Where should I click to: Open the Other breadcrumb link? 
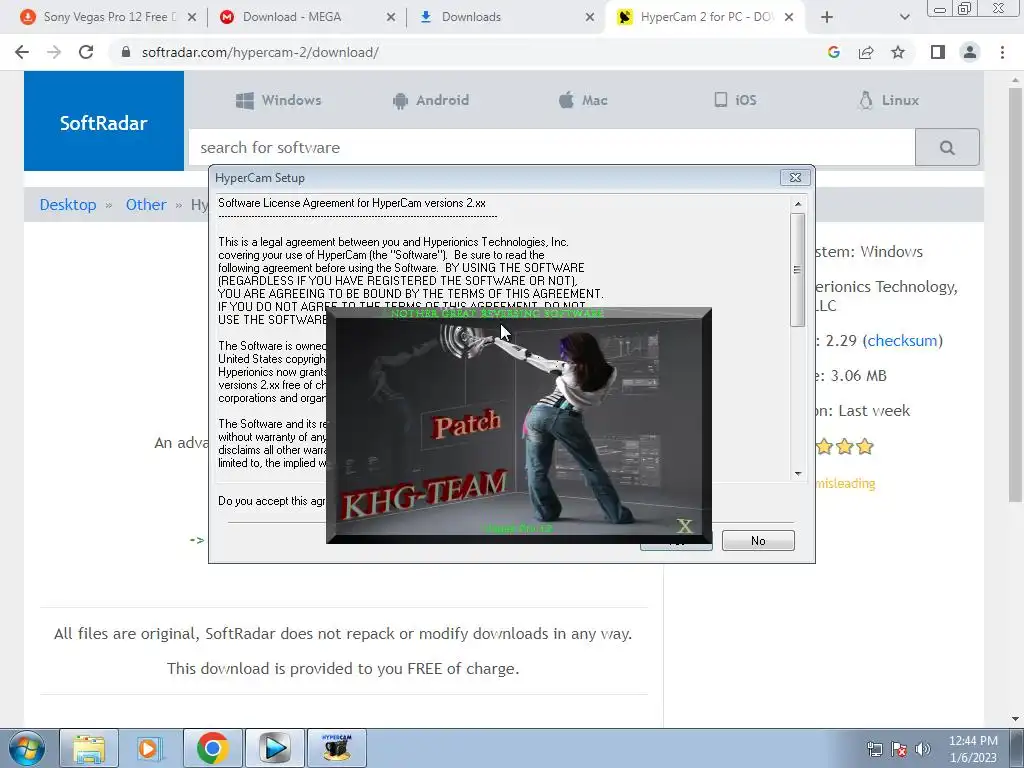click(x=146, y=204)
